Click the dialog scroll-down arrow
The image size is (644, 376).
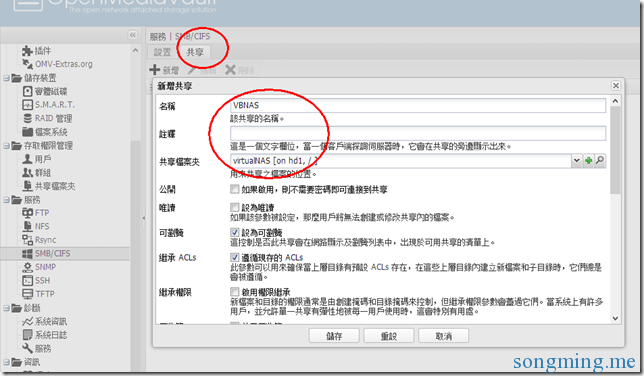(x=615, y=318)
